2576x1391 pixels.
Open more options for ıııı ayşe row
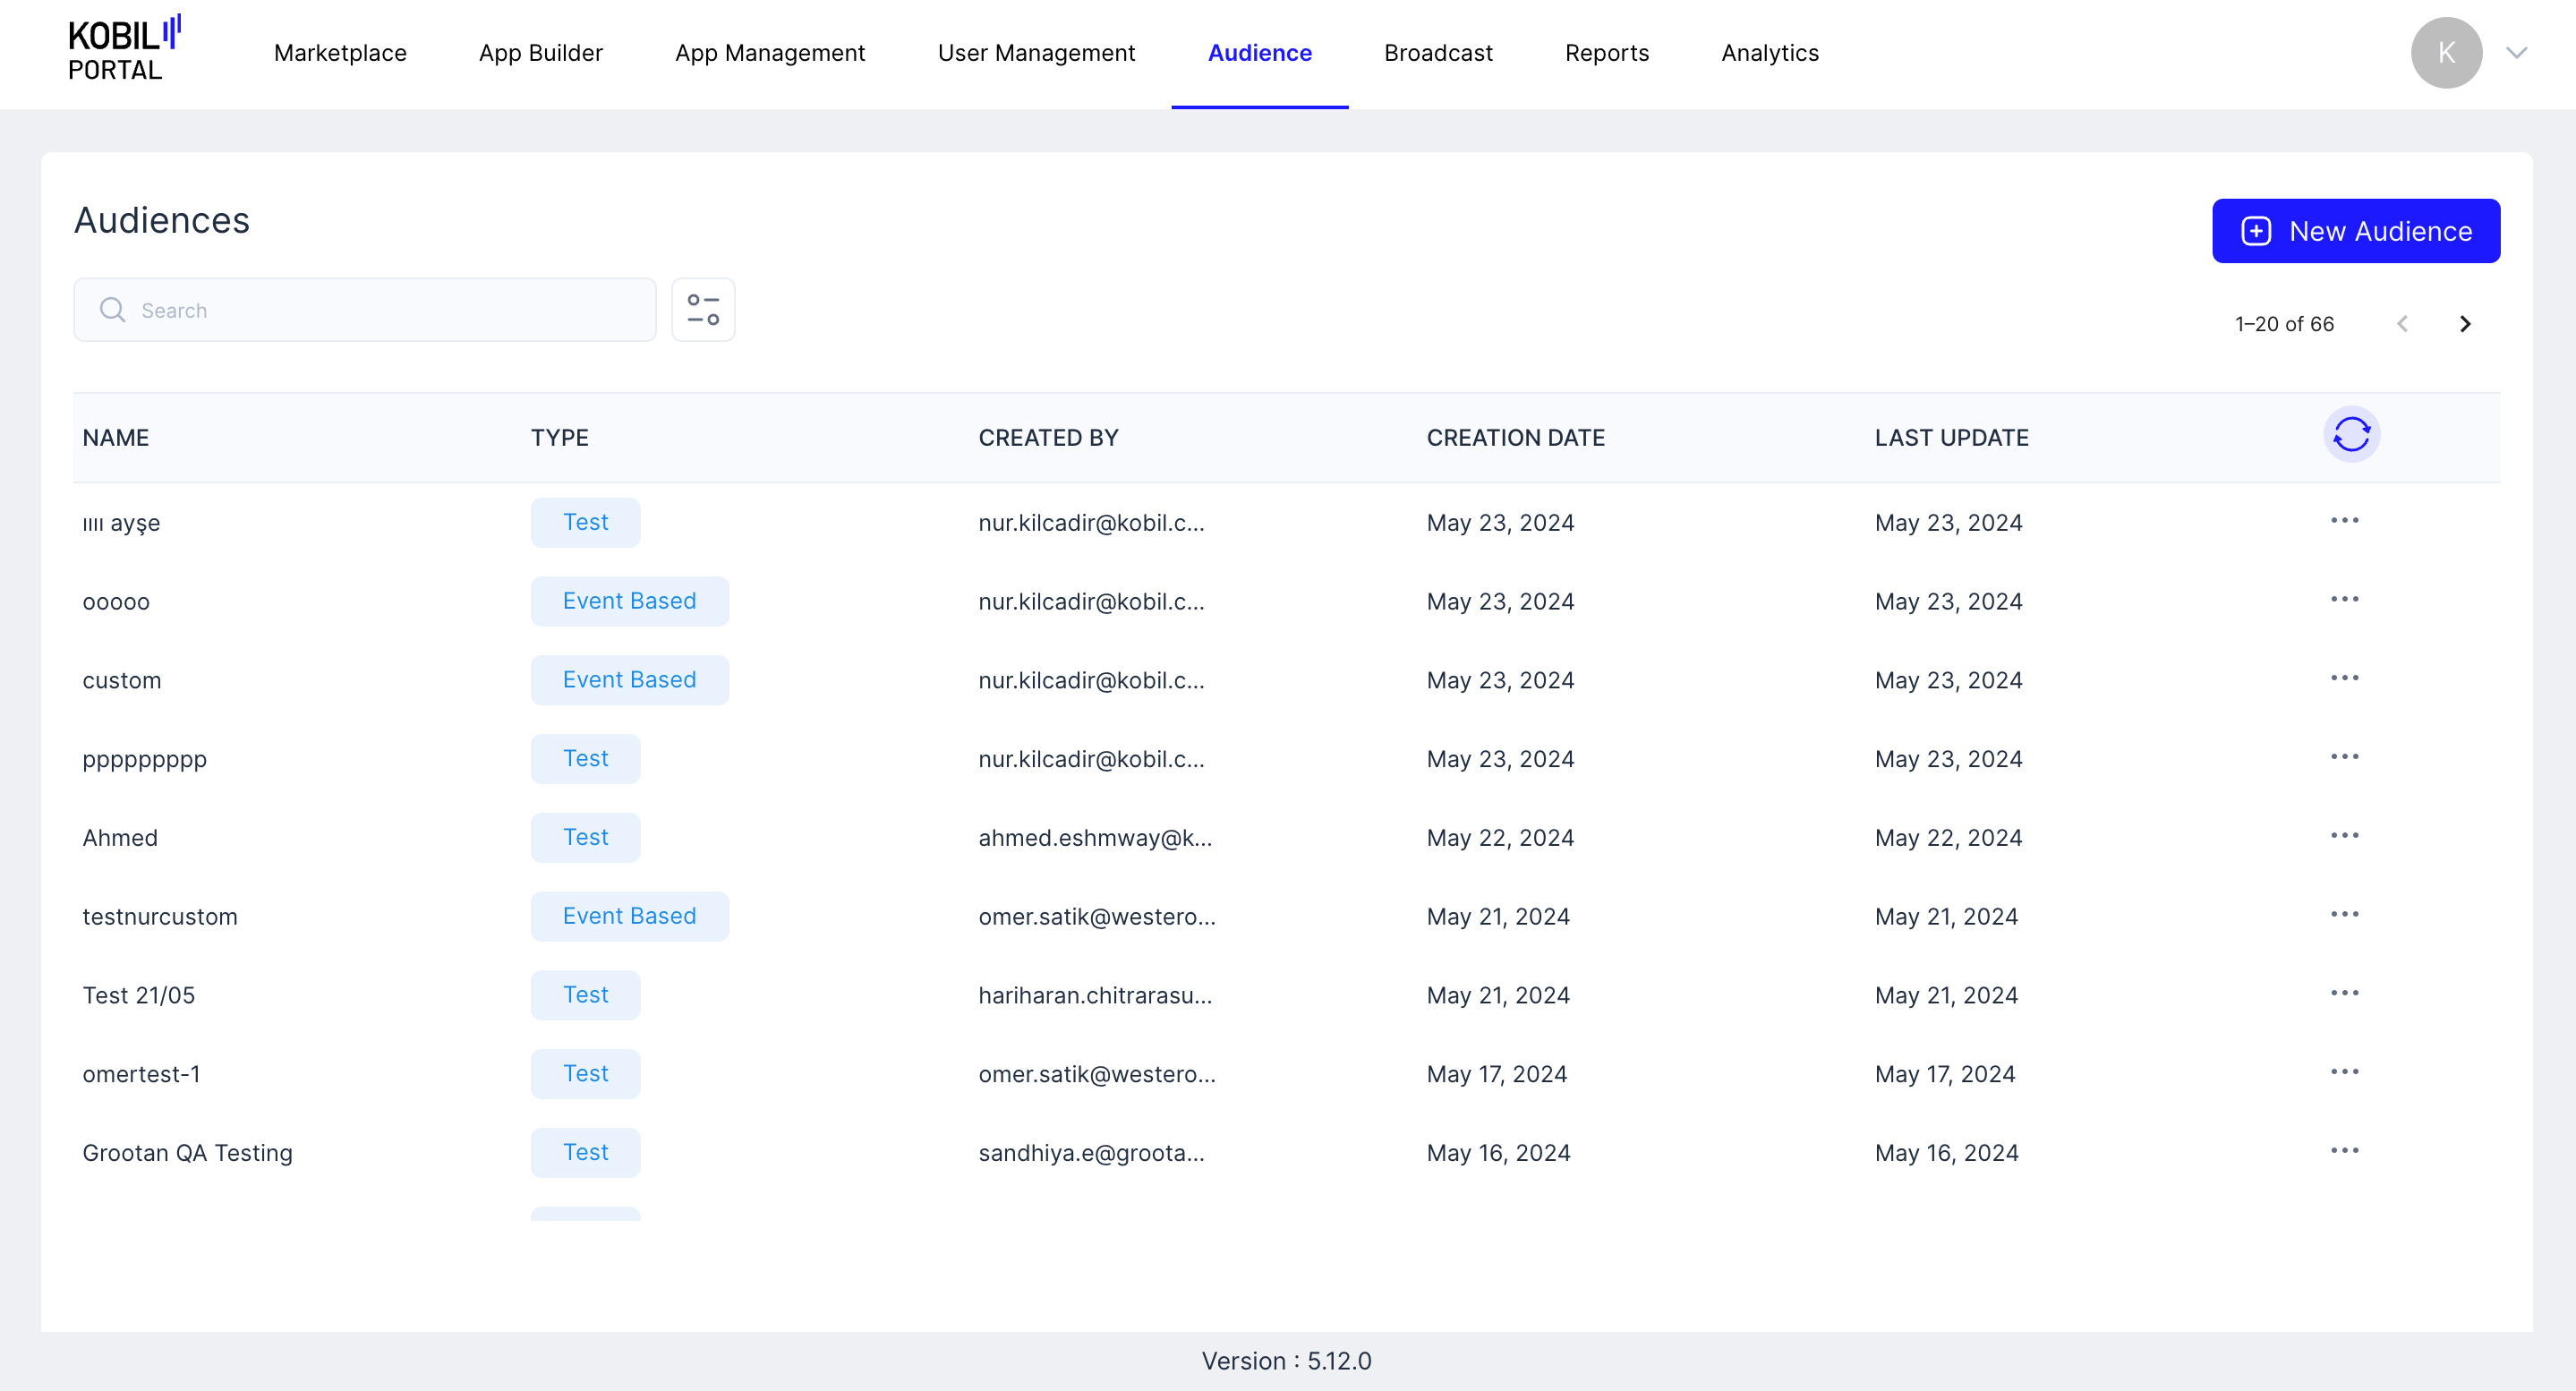point(2344,521)
